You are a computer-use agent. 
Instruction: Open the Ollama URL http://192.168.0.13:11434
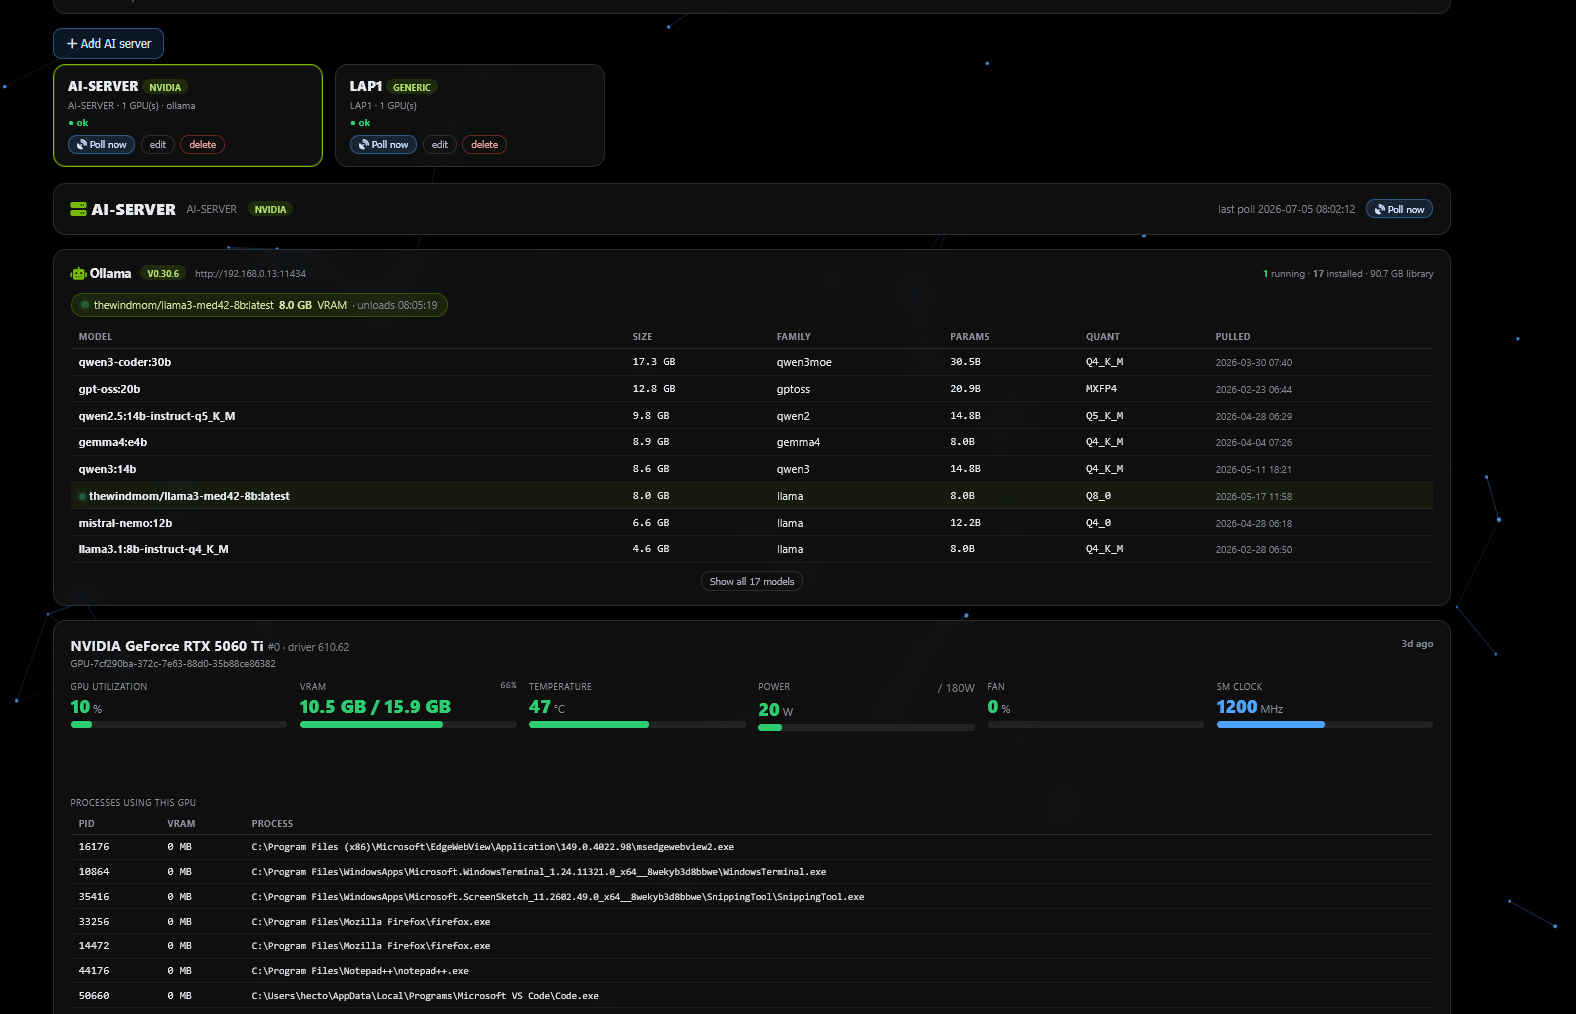pos(250,274)
